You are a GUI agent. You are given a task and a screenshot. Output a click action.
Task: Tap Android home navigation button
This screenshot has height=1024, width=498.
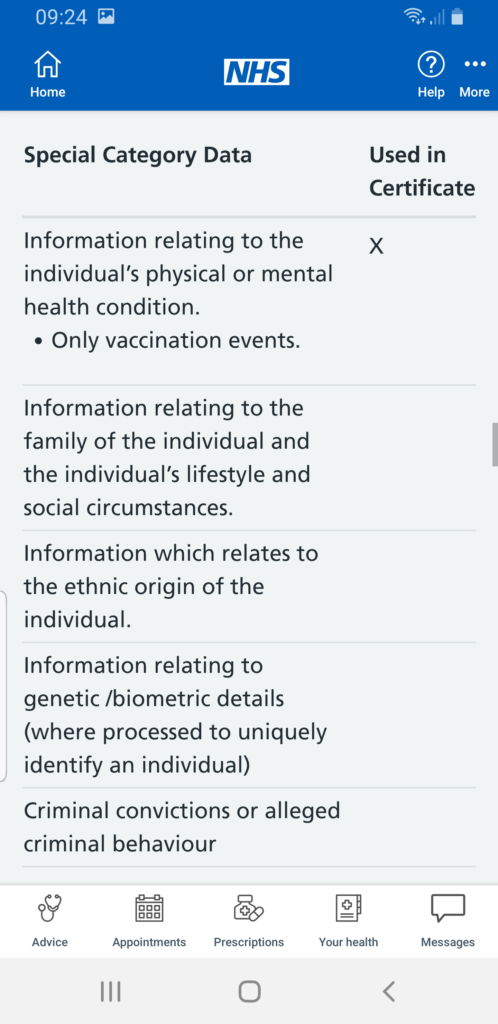(x=249, y=991)
